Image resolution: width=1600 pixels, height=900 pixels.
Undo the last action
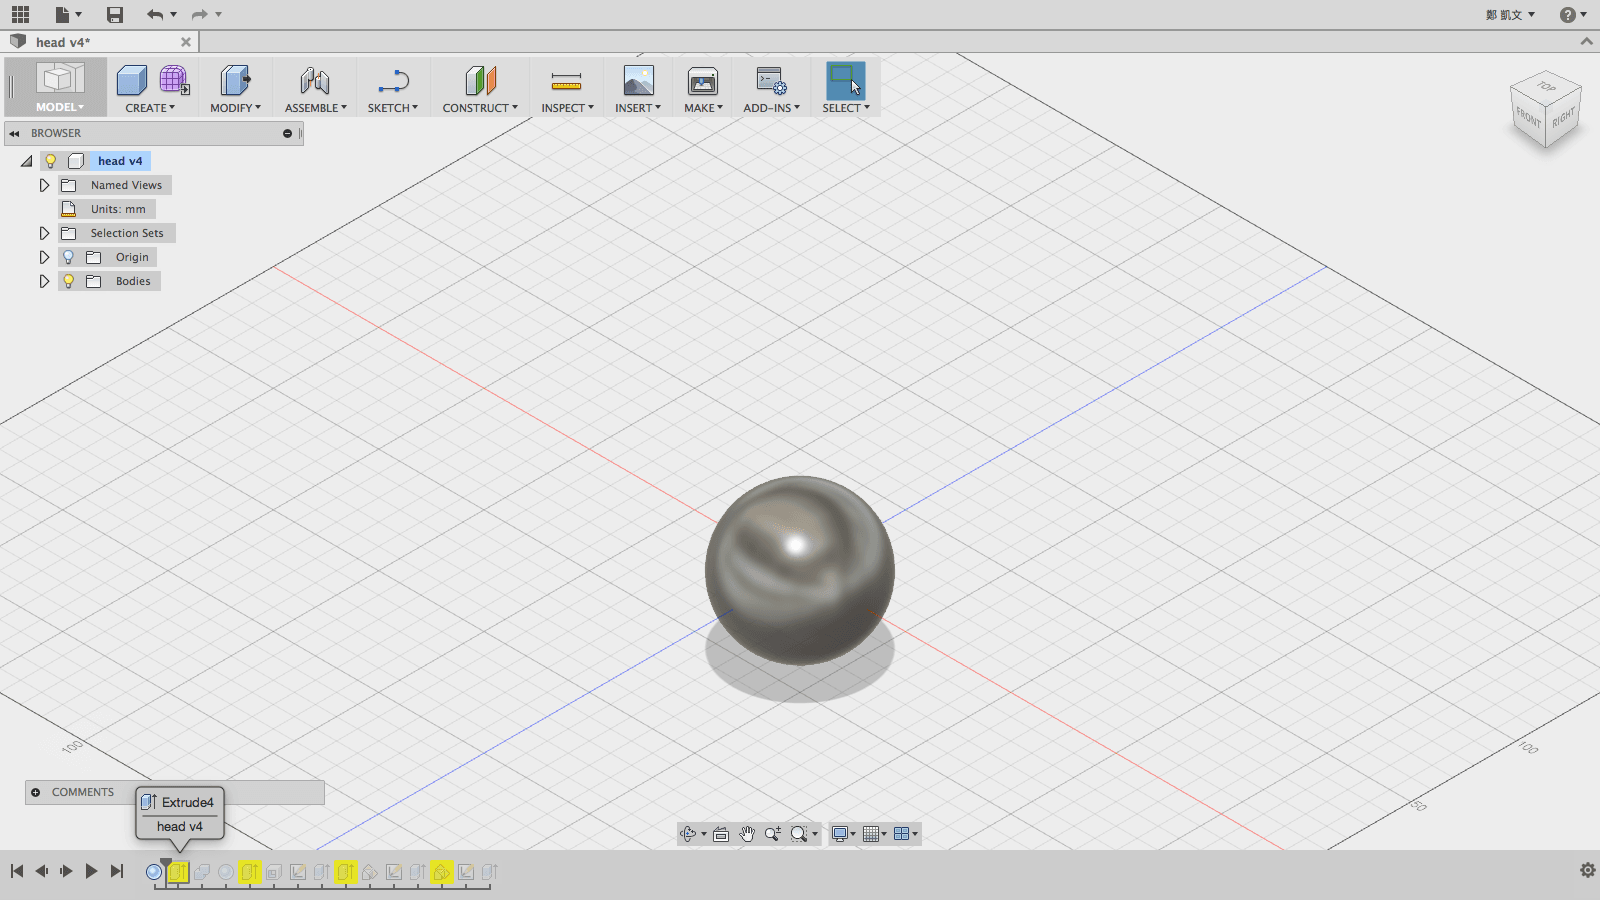pos(154,14)
